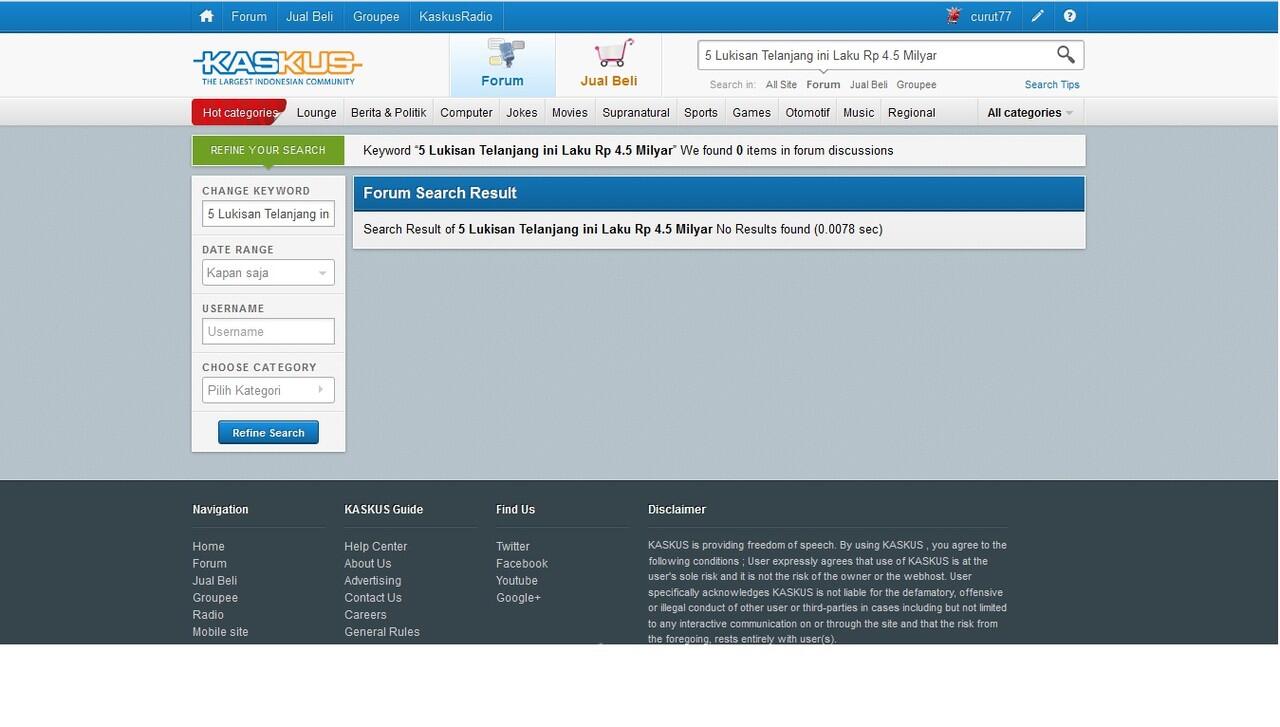Open the Search Tips link
The image size is (1280, 727).
coord(1052,85)
